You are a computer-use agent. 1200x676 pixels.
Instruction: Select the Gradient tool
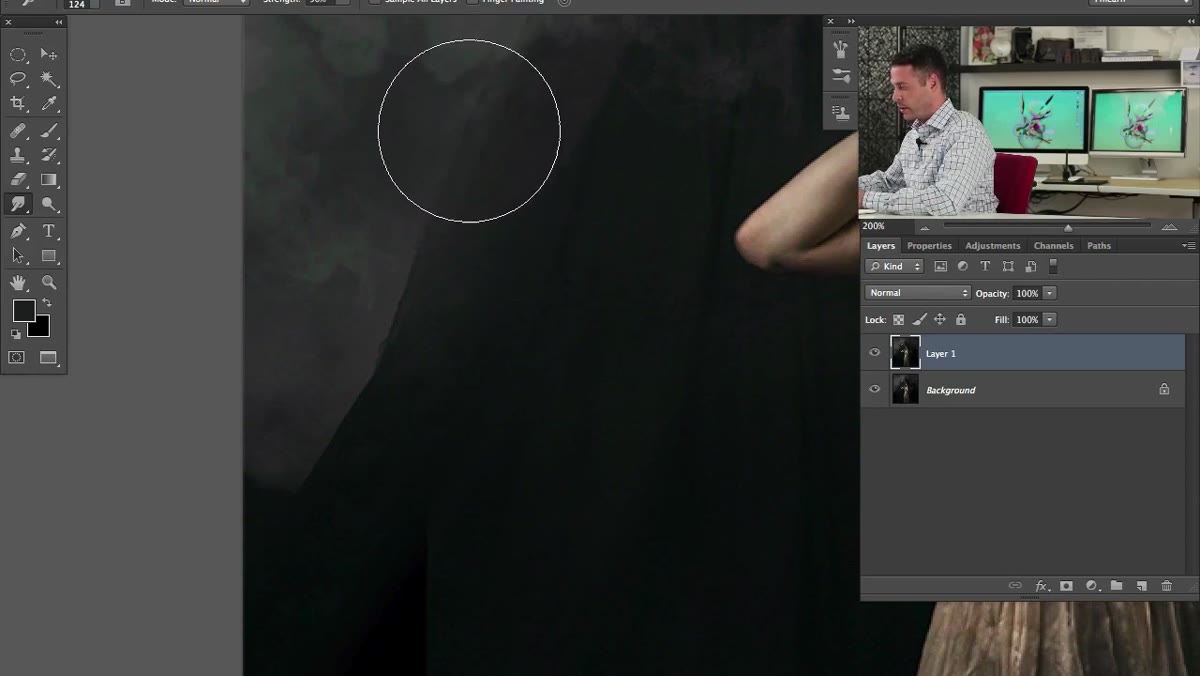[x=48, y=180]
